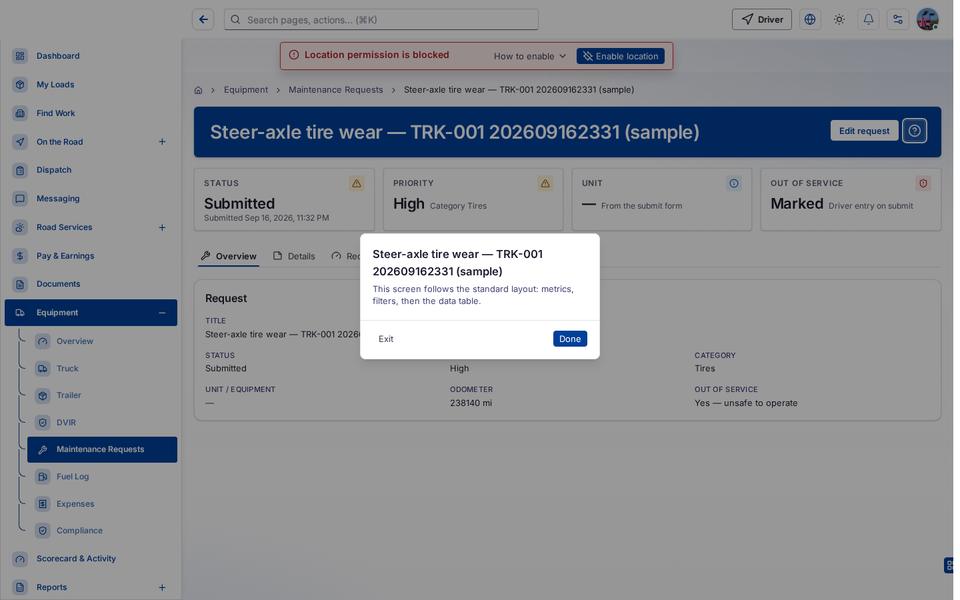Viewport: 960px width, 600px height.
Task: Click the Out of Service alert icon
Action: click(x=923, y=183)
